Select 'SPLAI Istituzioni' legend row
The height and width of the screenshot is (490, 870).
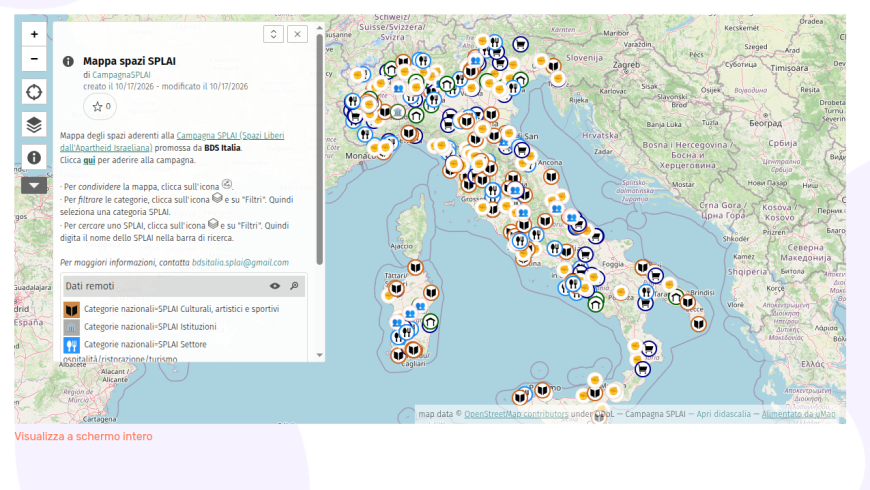pyautogui.click(x=150, y=327)
